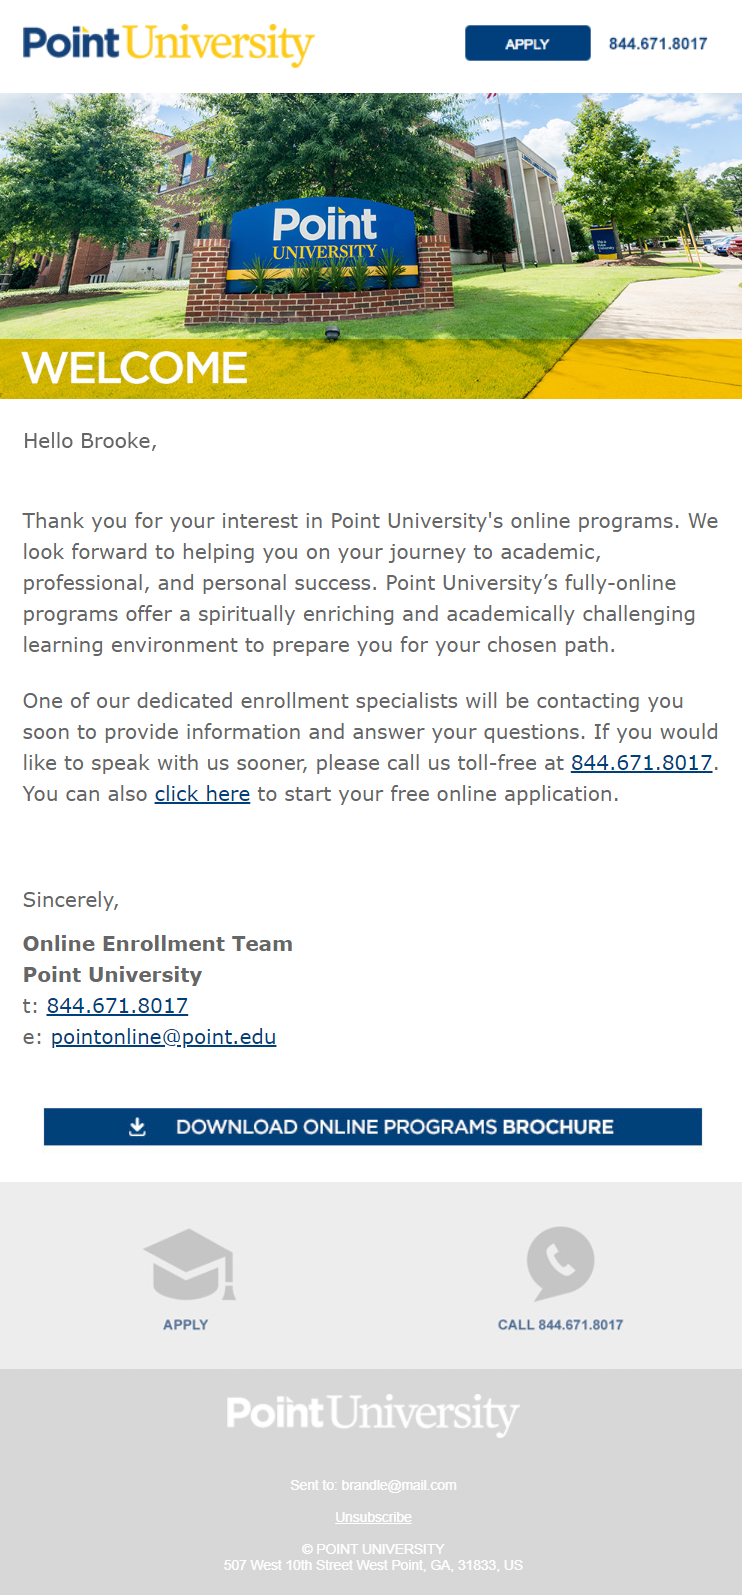Click the APPLY label under graduation cap
742x1595 pixels.
tap(186, 1325)
